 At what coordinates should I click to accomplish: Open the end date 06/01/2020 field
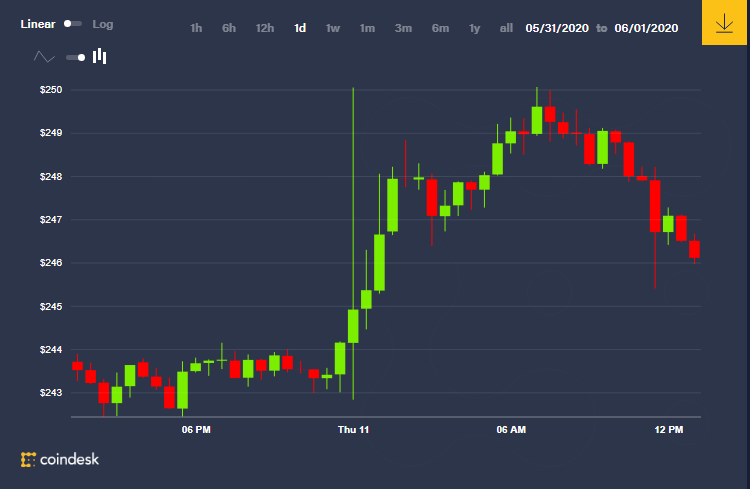point(646,28)
